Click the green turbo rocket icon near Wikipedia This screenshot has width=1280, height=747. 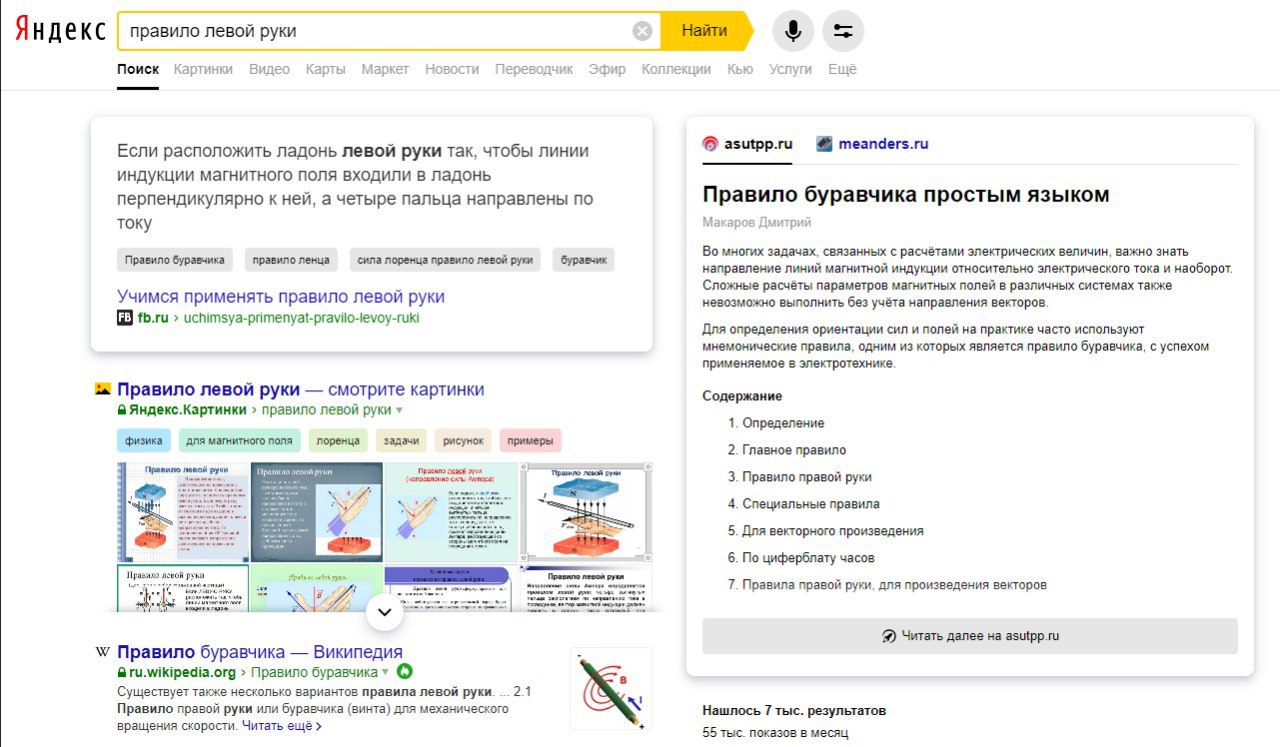click(404, 672)
